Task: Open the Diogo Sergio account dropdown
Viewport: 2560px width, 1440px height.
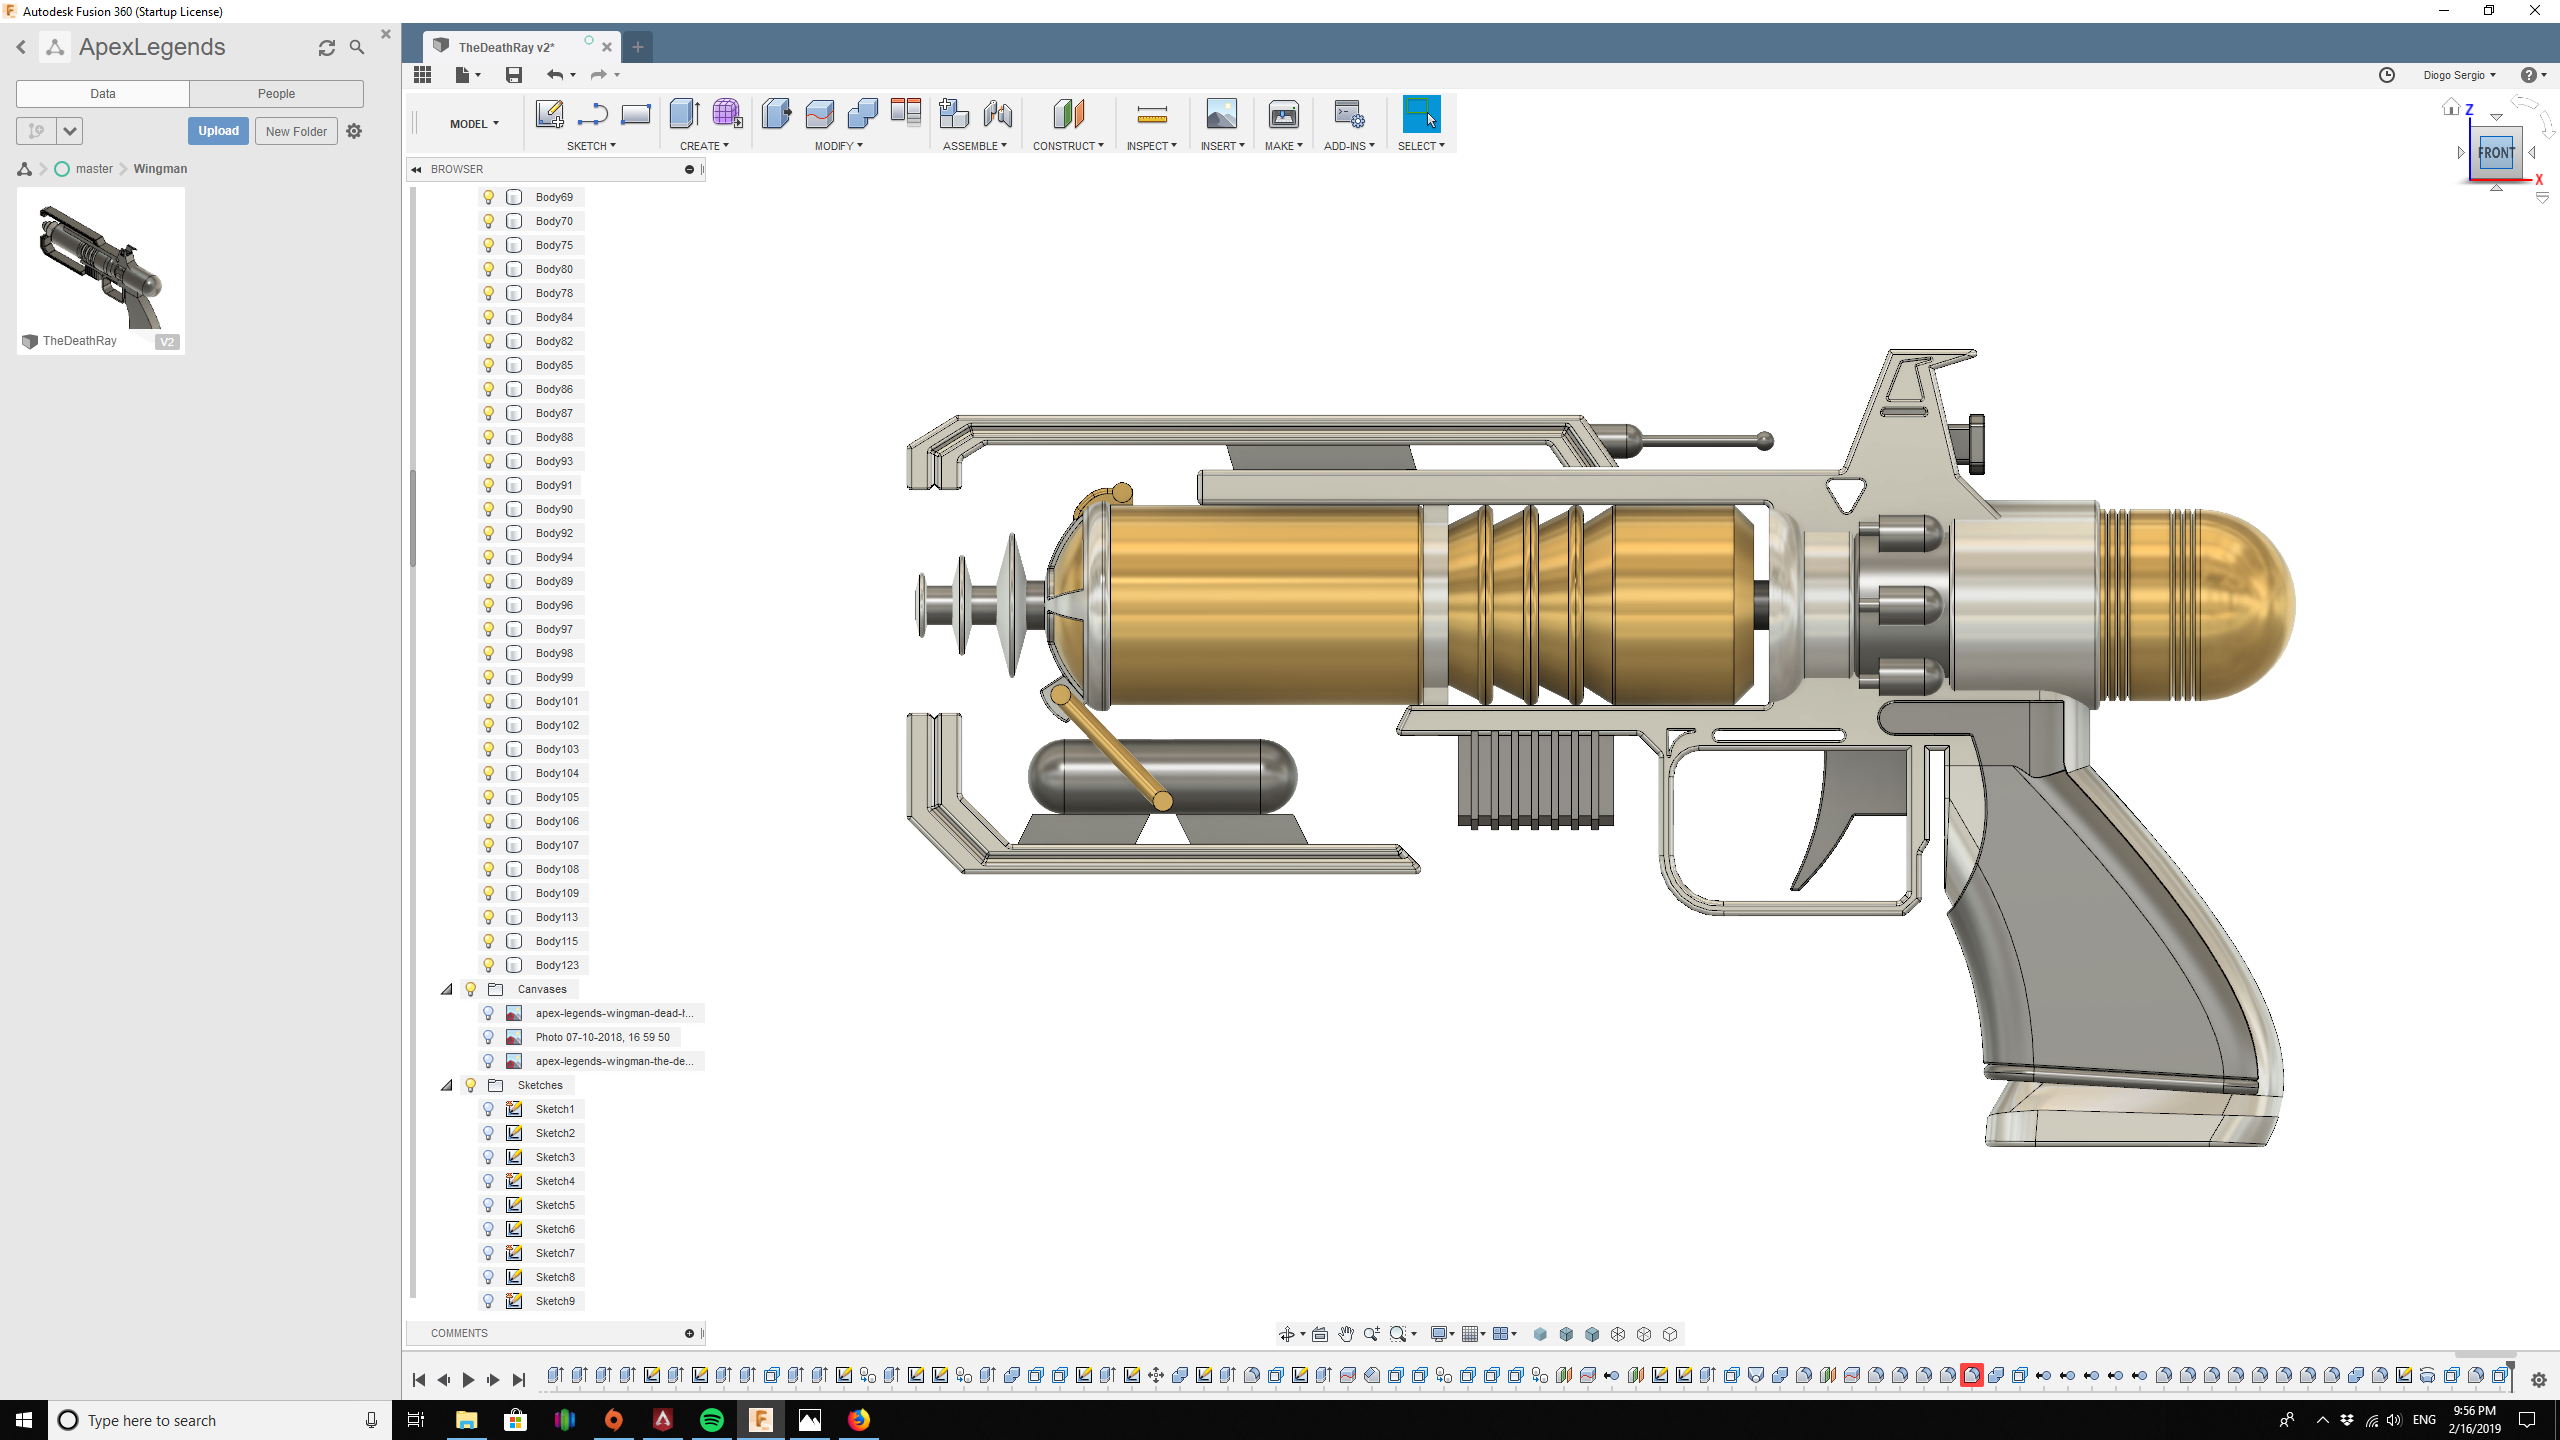Action: point(2459,75)
